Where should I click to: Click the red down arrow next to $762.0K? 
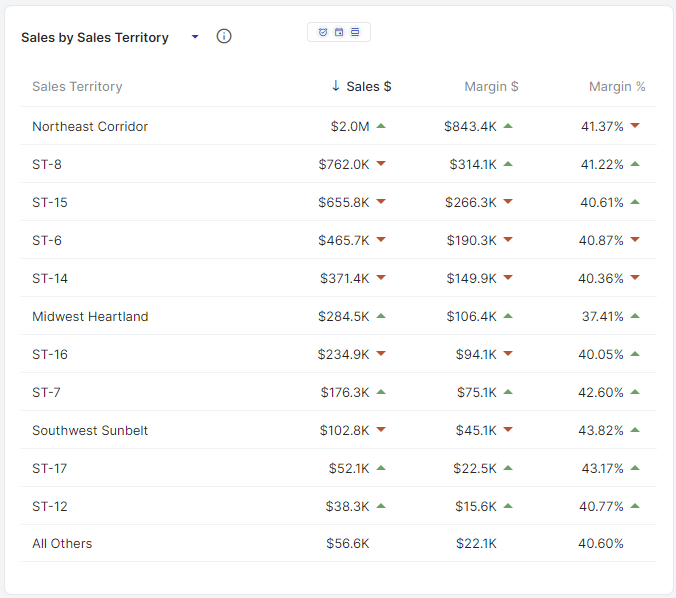coord(381,164)
